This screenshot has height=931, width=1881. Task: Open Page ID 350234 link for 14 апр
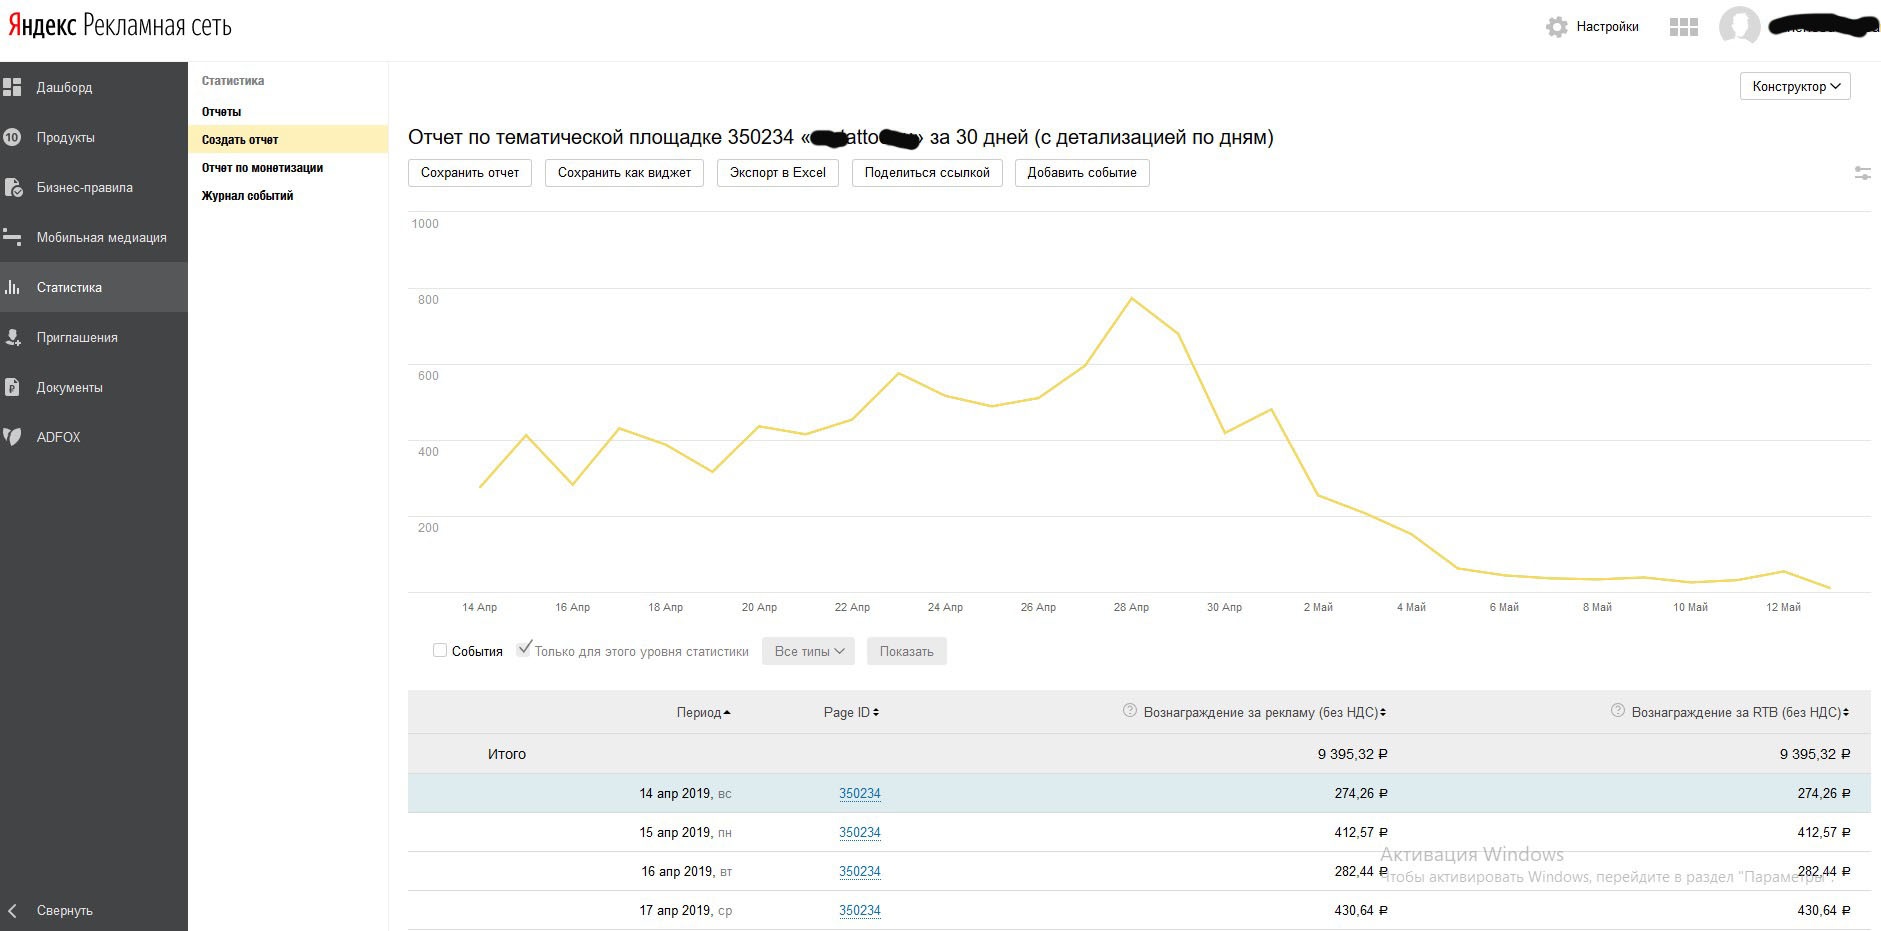coord(859,794)
